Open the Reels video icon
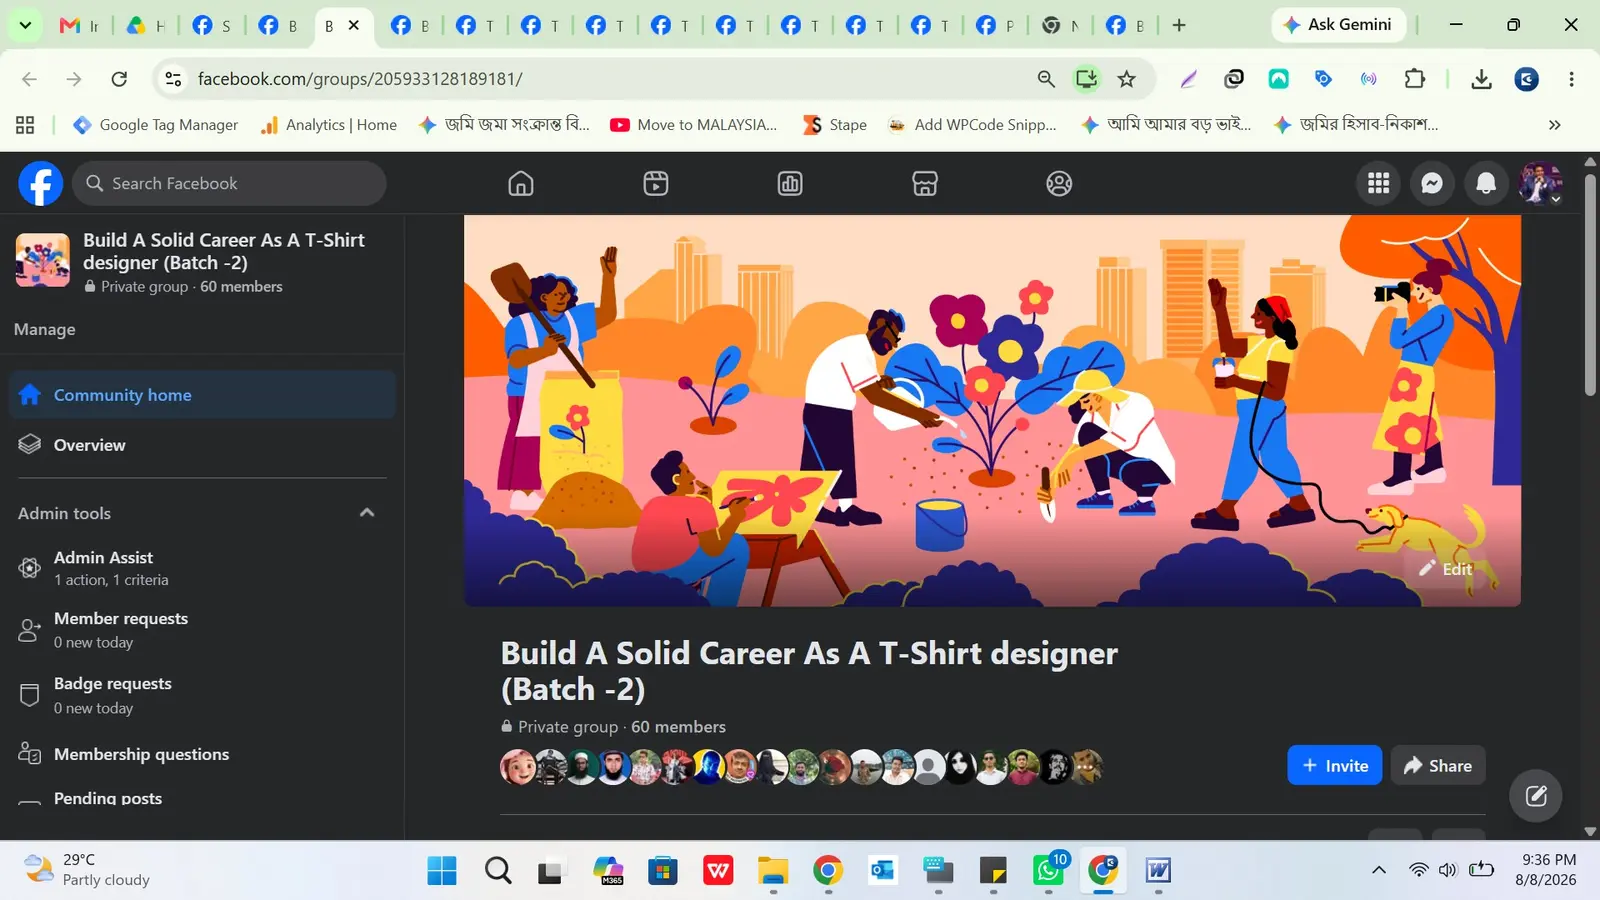 [656, 184]
